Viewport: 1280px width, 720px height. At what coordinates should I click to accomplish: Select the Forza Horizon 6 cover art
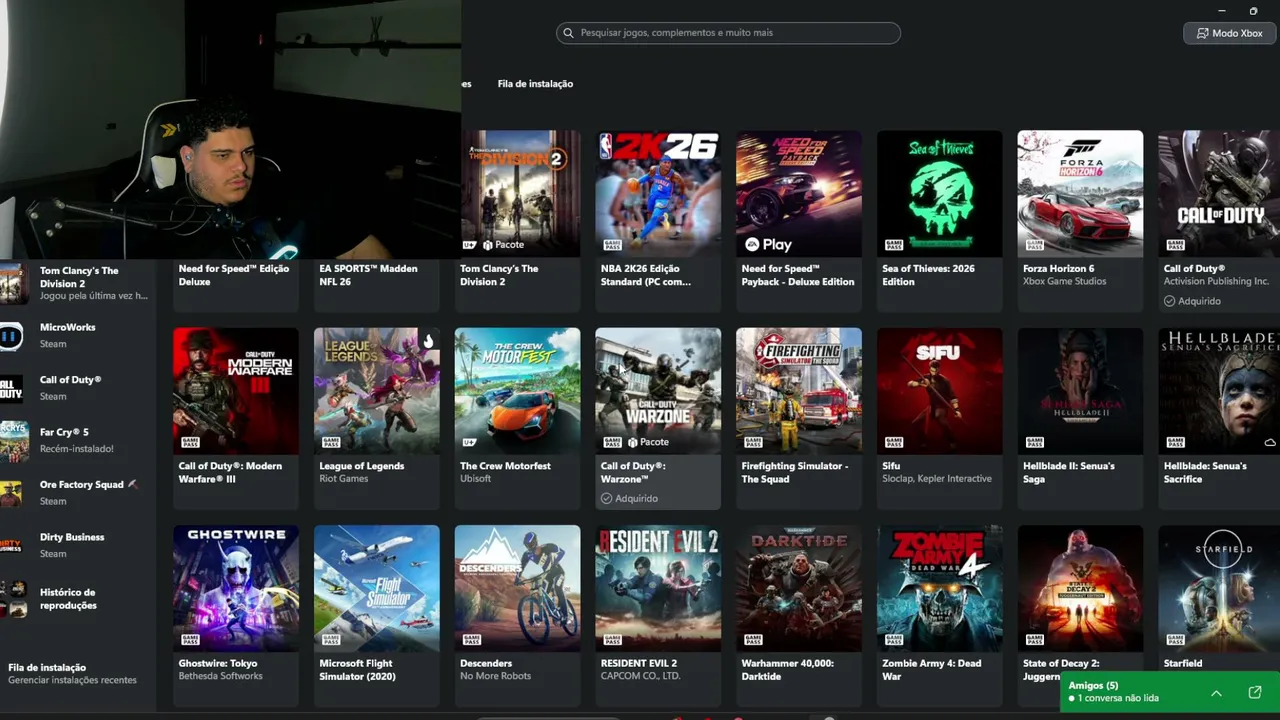(x=1080, y=193)
